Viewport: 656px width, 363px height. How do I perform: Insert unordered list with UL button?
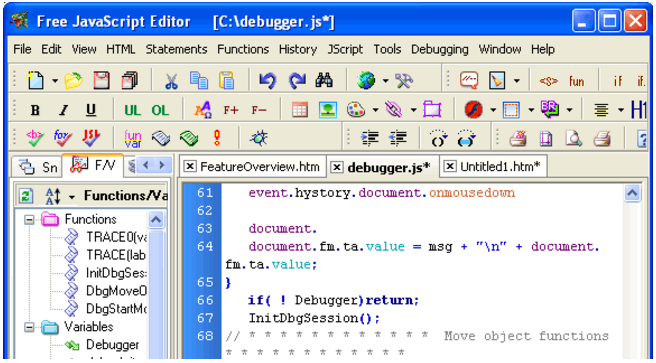[x=132, y=110]
